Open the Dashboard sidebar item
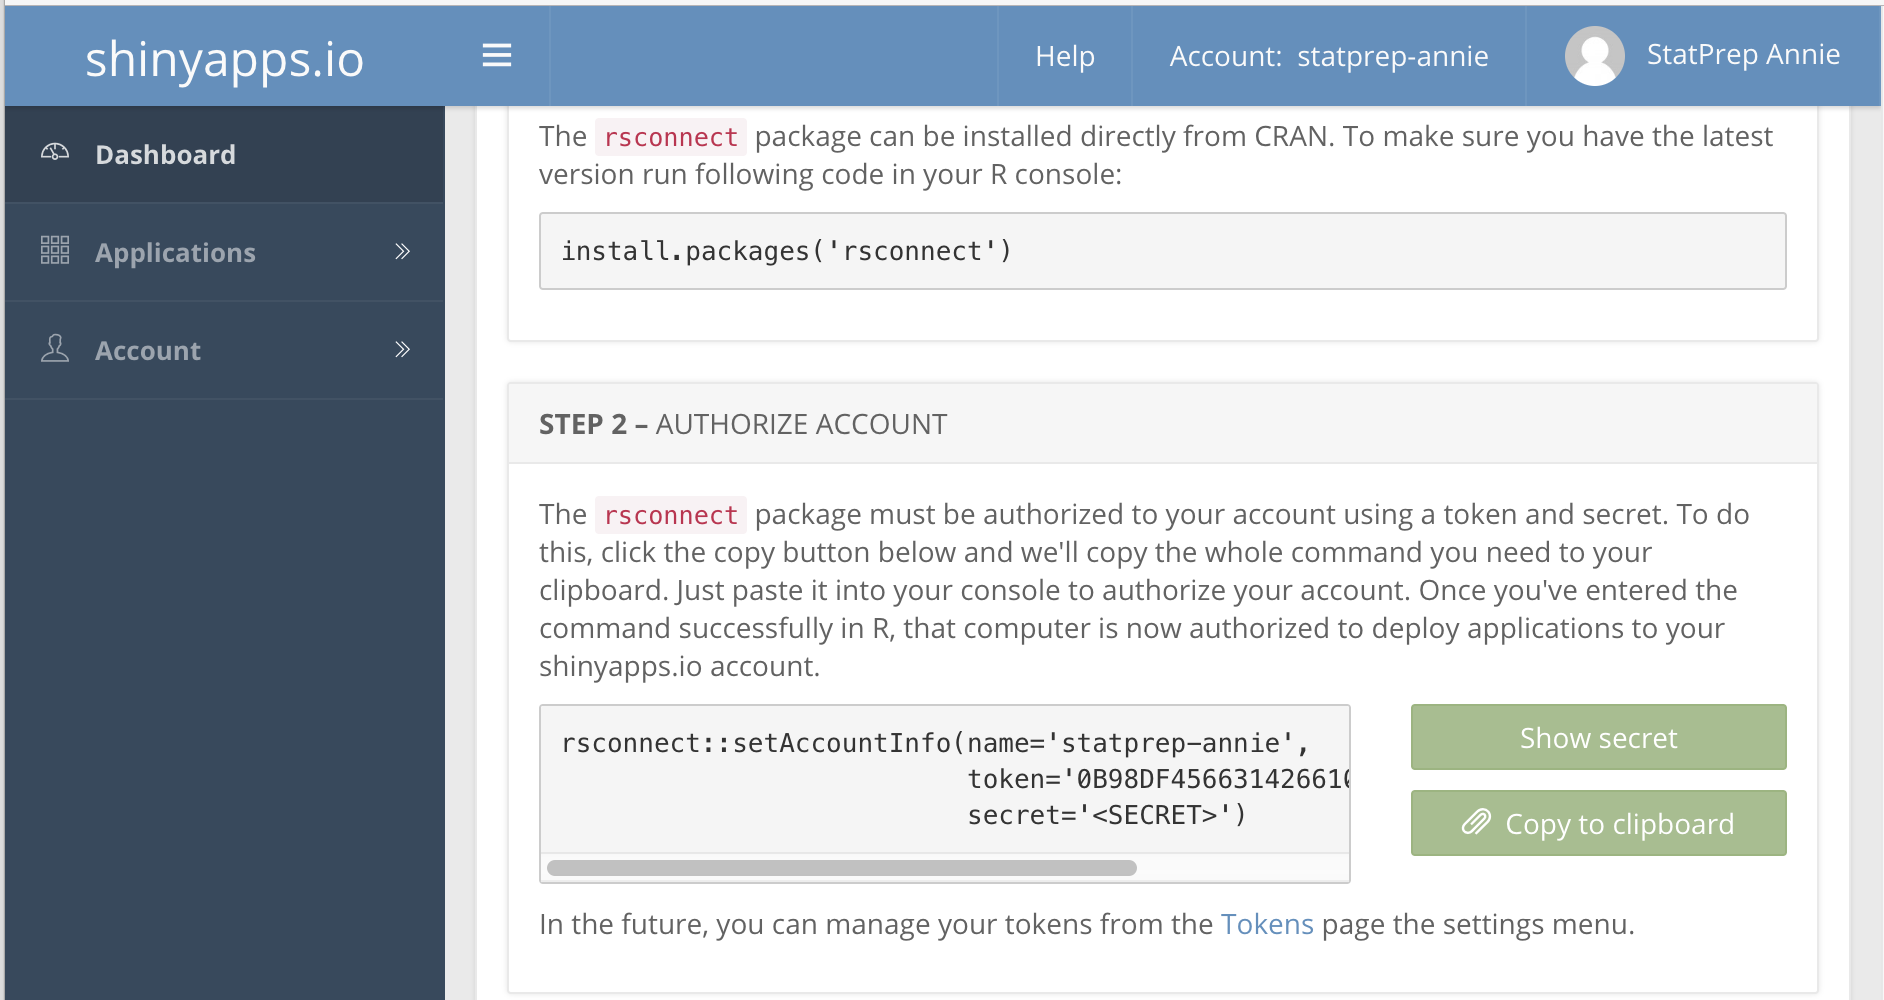1884x1000 pixels. tap(166, 155)
